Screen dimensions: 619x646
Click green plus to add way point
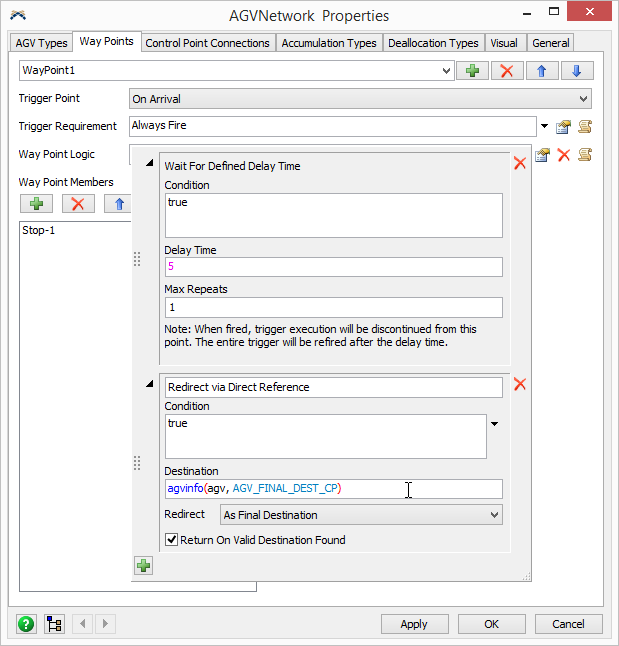471,71
